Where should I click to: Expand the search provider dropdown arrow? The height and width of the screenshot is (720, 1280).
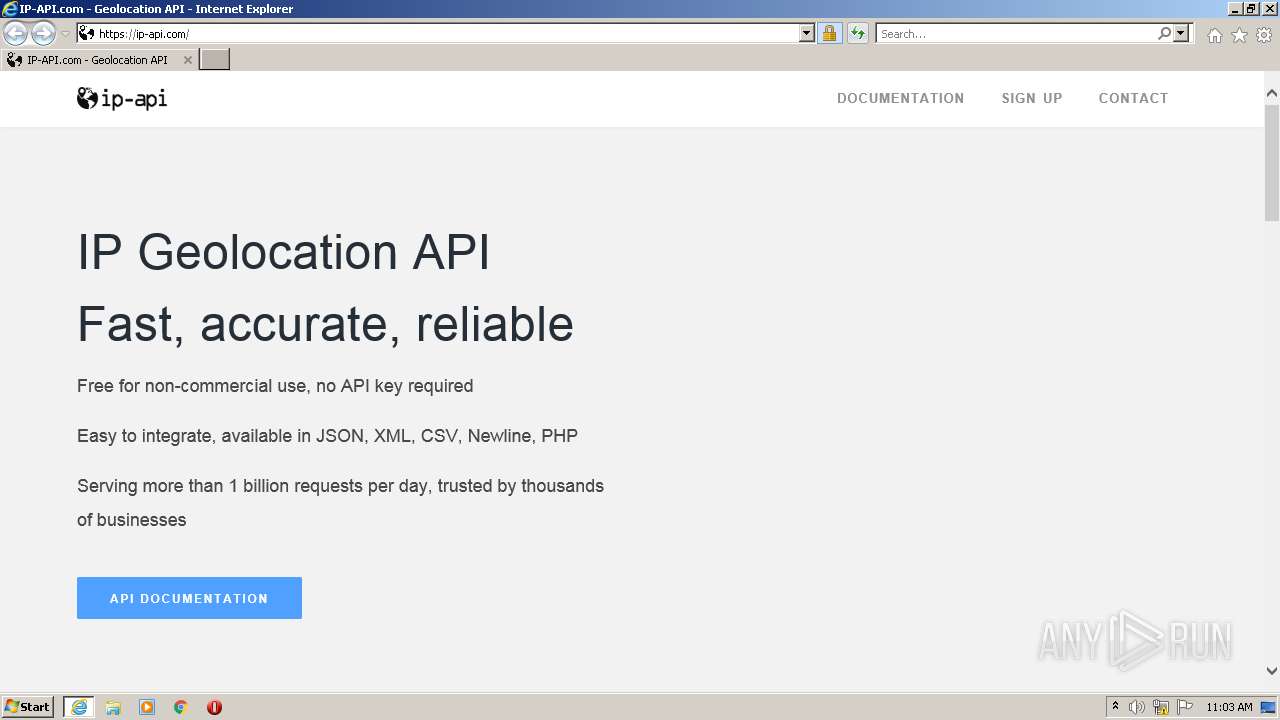(x=1181, y=34)
